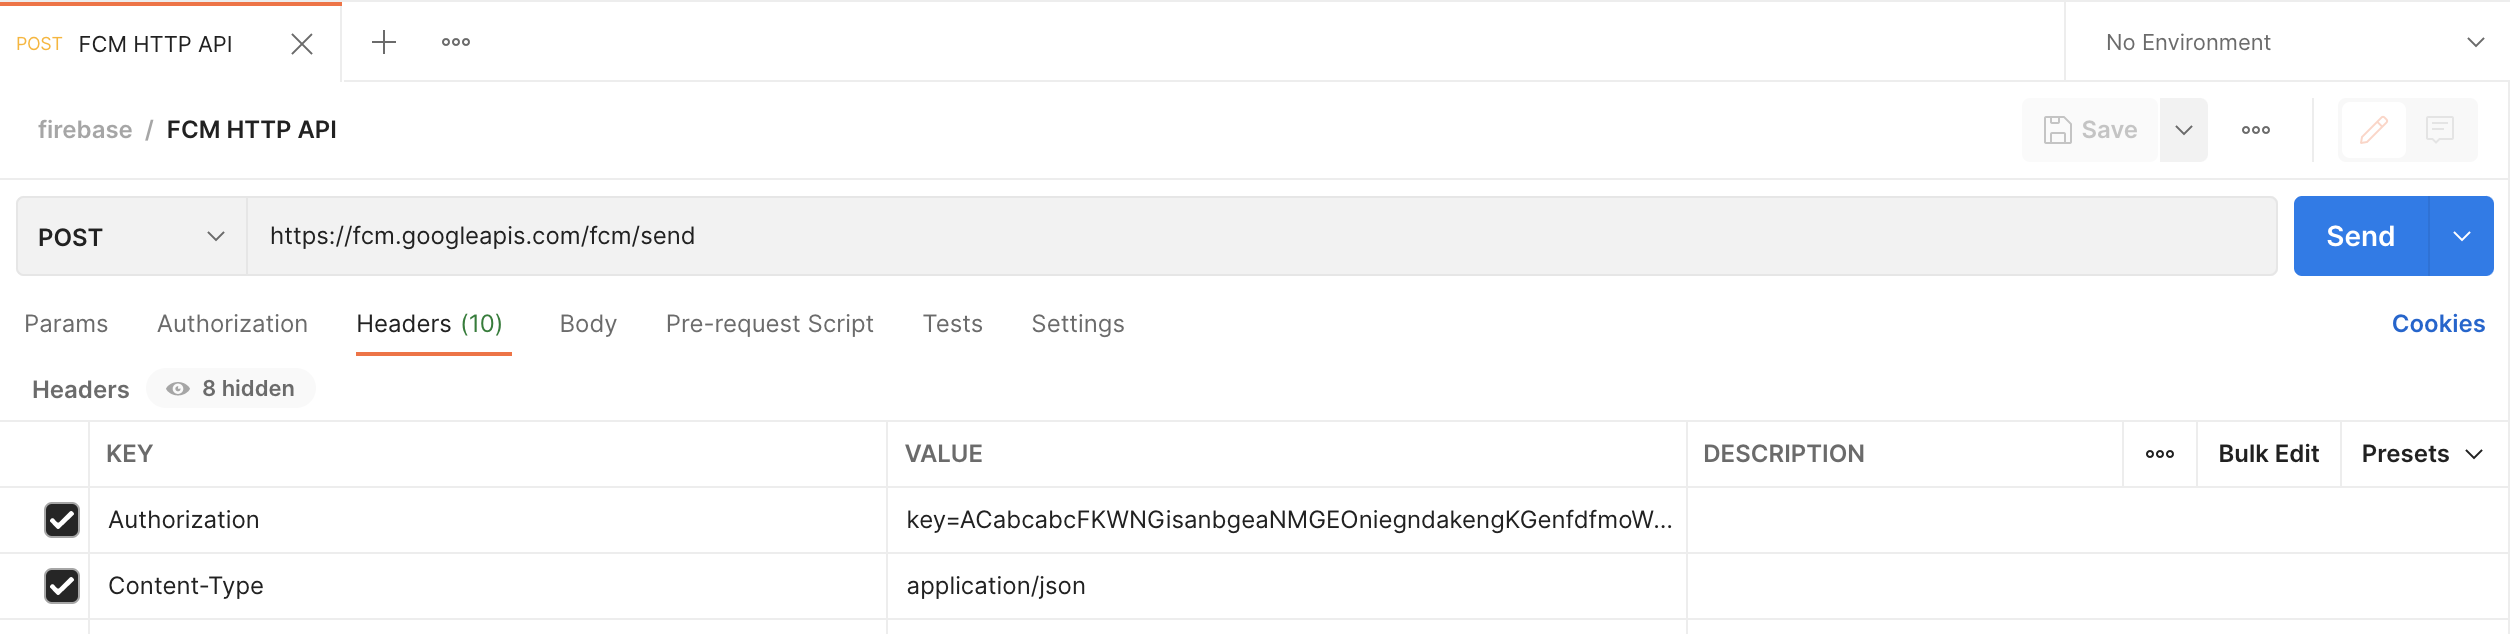Uncheck the Content-Type header checkbox
The image size is (2510, 634).
coord(62,586)
